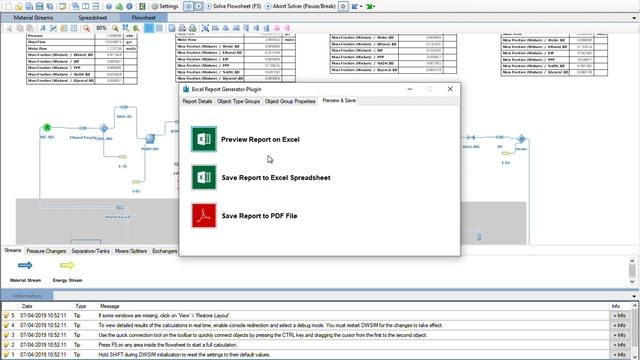Click the 80% zoom level field
Image resolution: width=640 pixels, height=360 pixels.
coord(101,28)
